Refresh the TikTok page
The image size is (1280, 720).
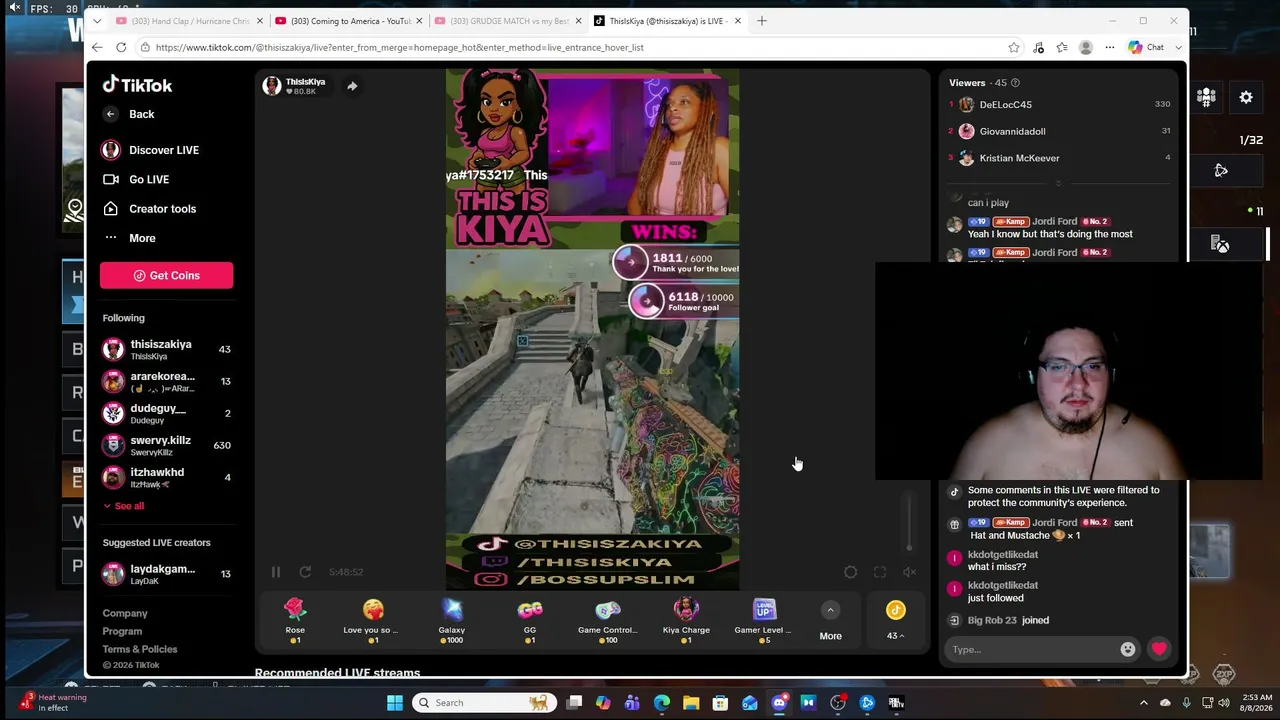pyautogui.click(x=121, y=48)
